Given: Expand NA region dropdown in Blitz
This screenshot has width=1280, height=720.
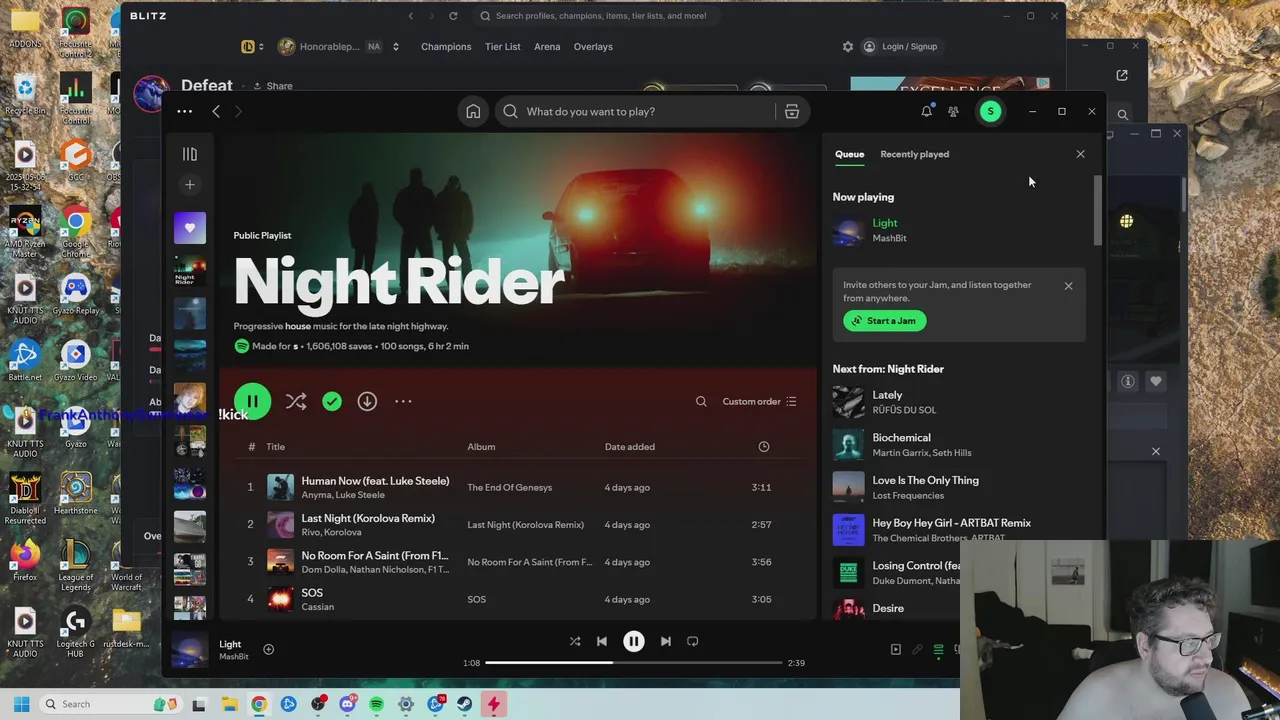Looking at the screenshot, I should pos(395,47).
